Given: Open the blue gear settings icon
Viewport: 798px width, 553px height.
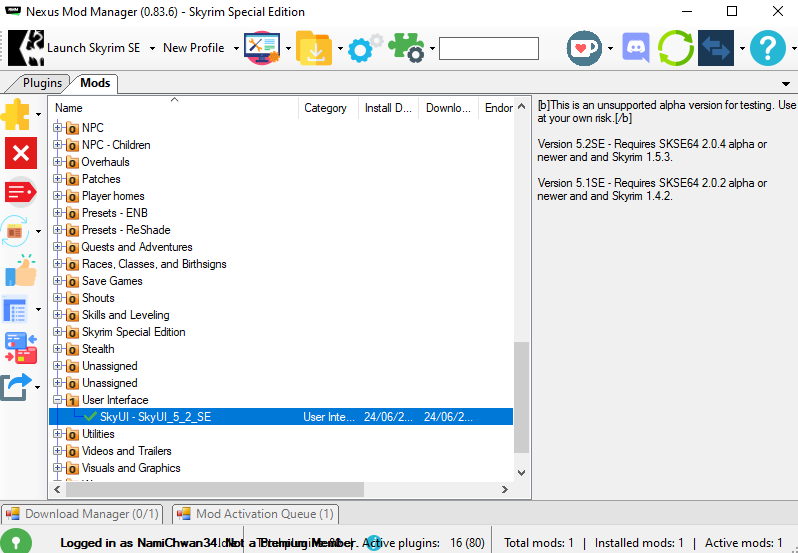Looking at the screenshot, I should [364, 48].
